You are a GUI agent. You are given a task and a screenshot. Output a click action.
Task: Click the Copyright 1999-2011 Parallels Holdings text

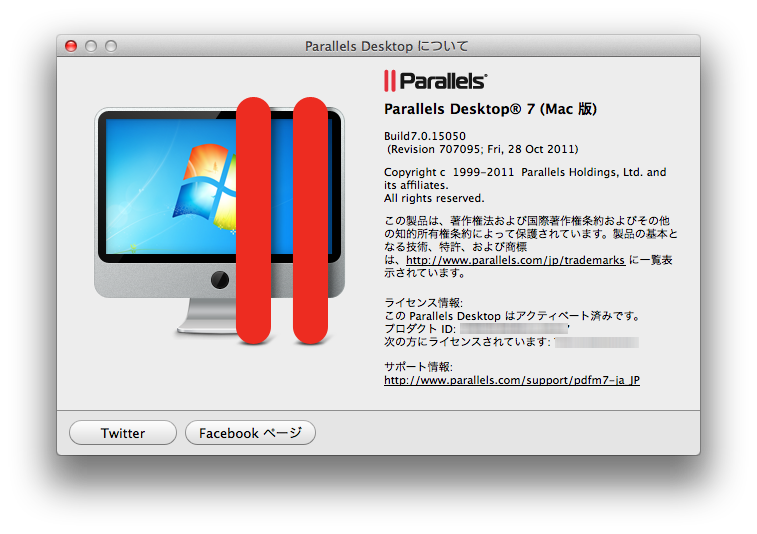click(525, 179)
